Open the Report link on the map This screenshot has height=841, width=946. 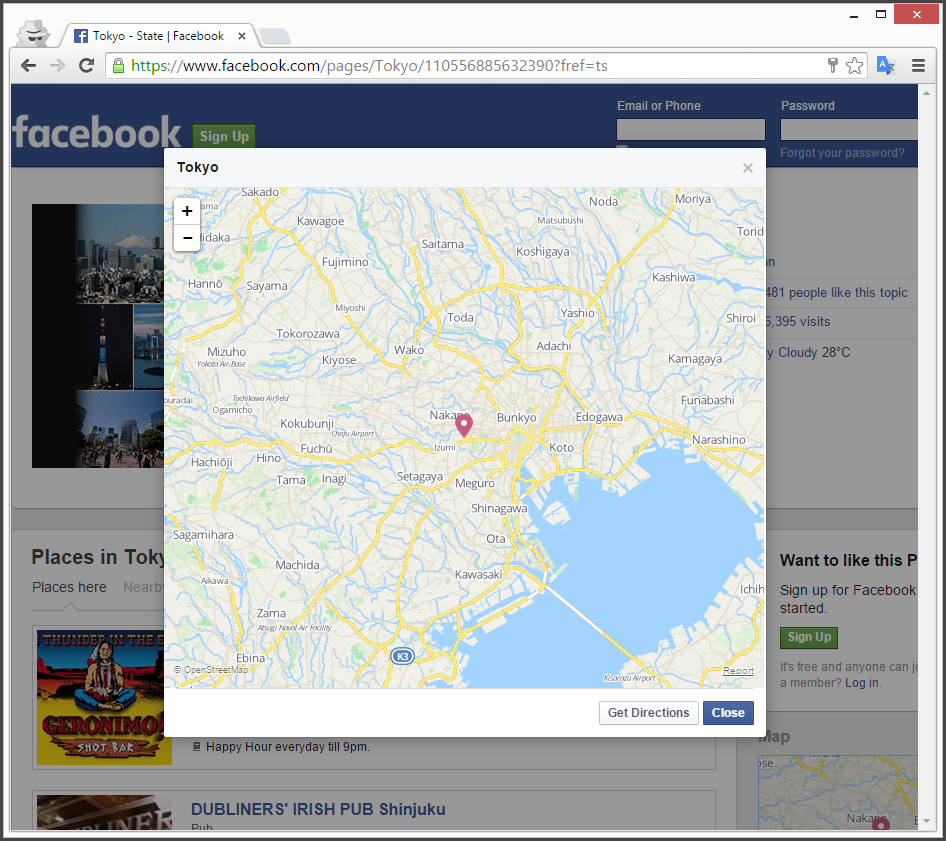click(738, 671)
